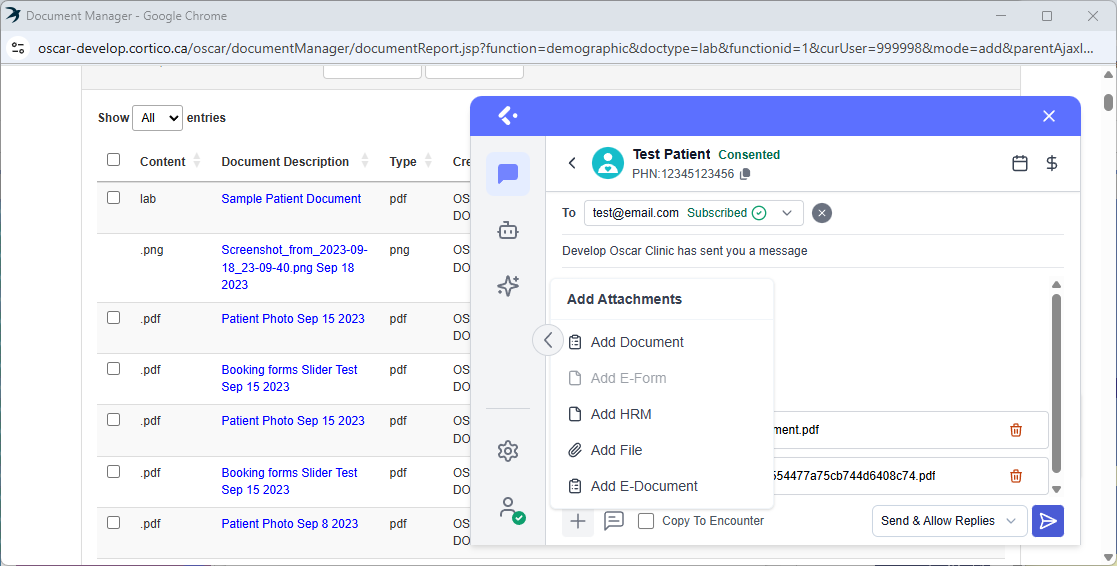
Task: Click the Test Patient avatar
Action: coord(608,163)
